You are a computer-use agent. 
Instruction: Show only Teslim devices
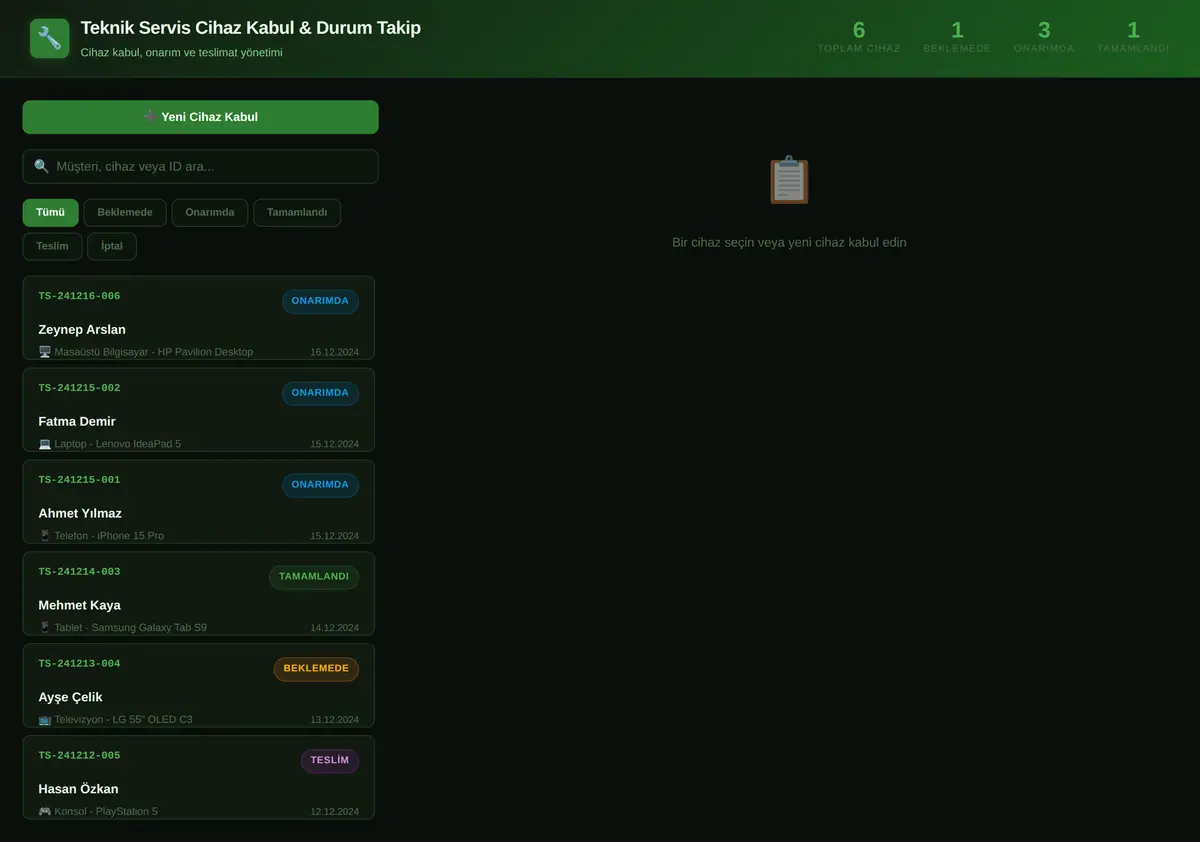click(52, 246)
